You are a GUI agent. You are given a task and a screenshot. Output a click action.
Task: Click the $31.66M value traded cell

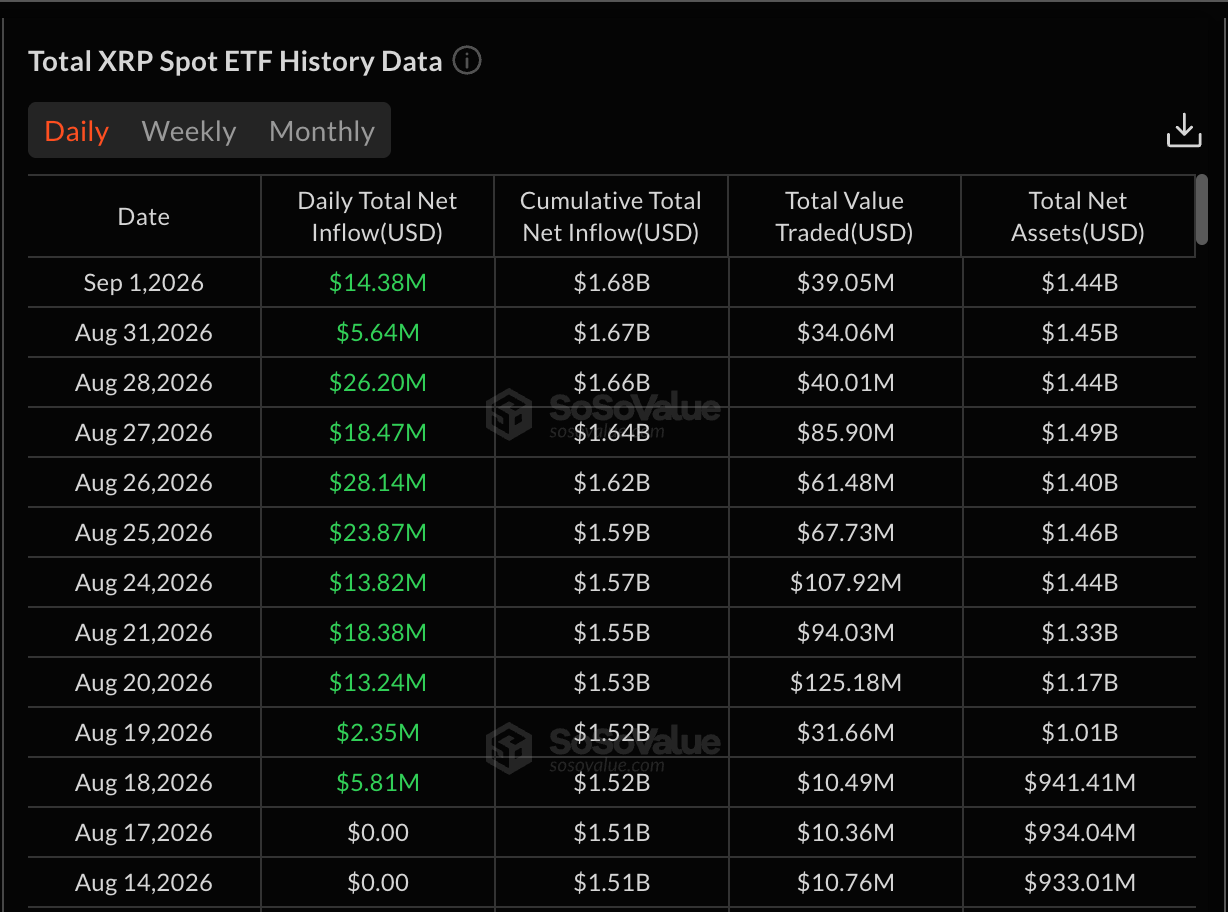tap(846, 733)
